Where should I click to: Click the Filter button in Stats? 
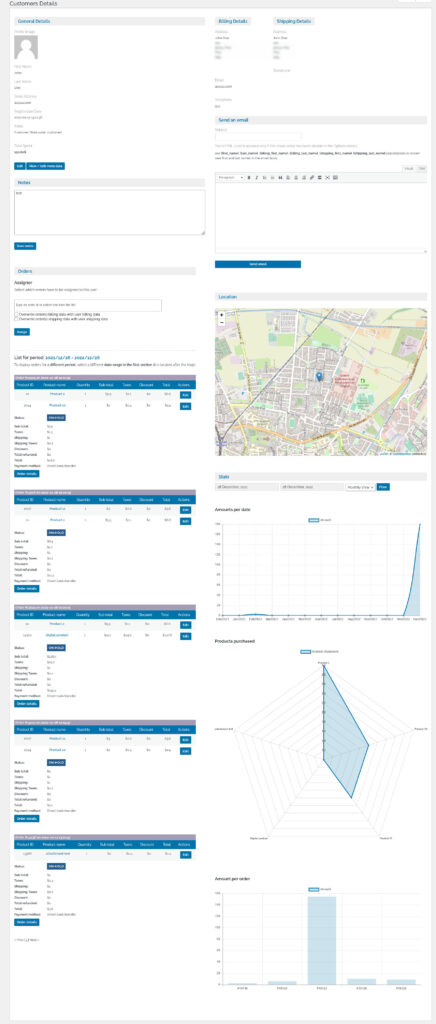point(383,487)
